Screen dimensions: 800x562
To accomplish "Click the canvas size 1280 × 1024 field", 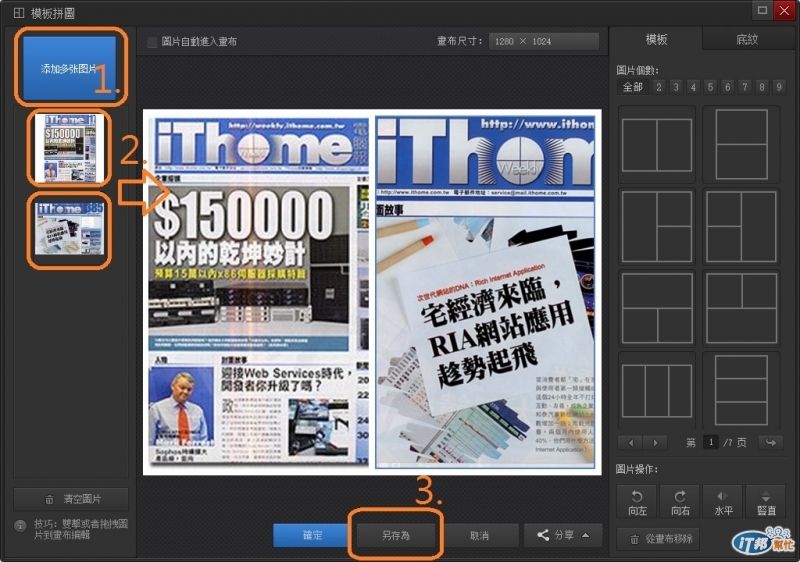I will 543,41.
